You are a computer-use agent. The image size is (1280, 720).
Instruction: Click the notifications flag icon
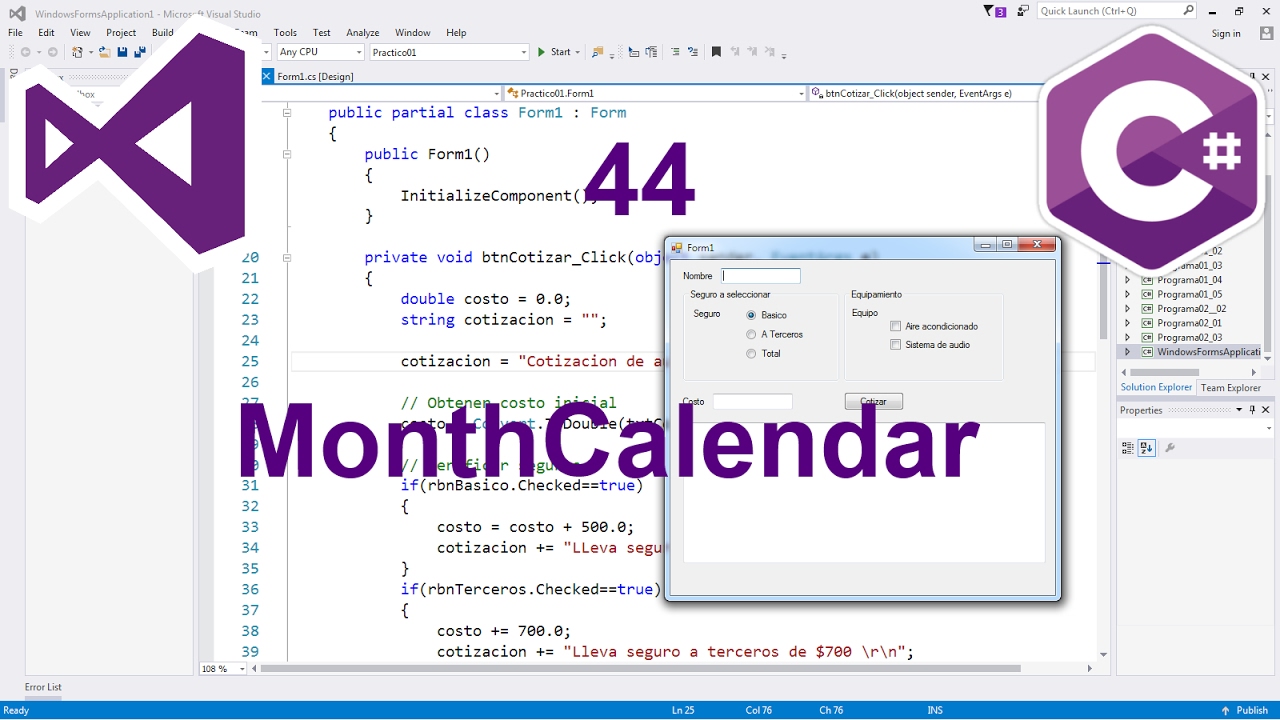point(990,11)
